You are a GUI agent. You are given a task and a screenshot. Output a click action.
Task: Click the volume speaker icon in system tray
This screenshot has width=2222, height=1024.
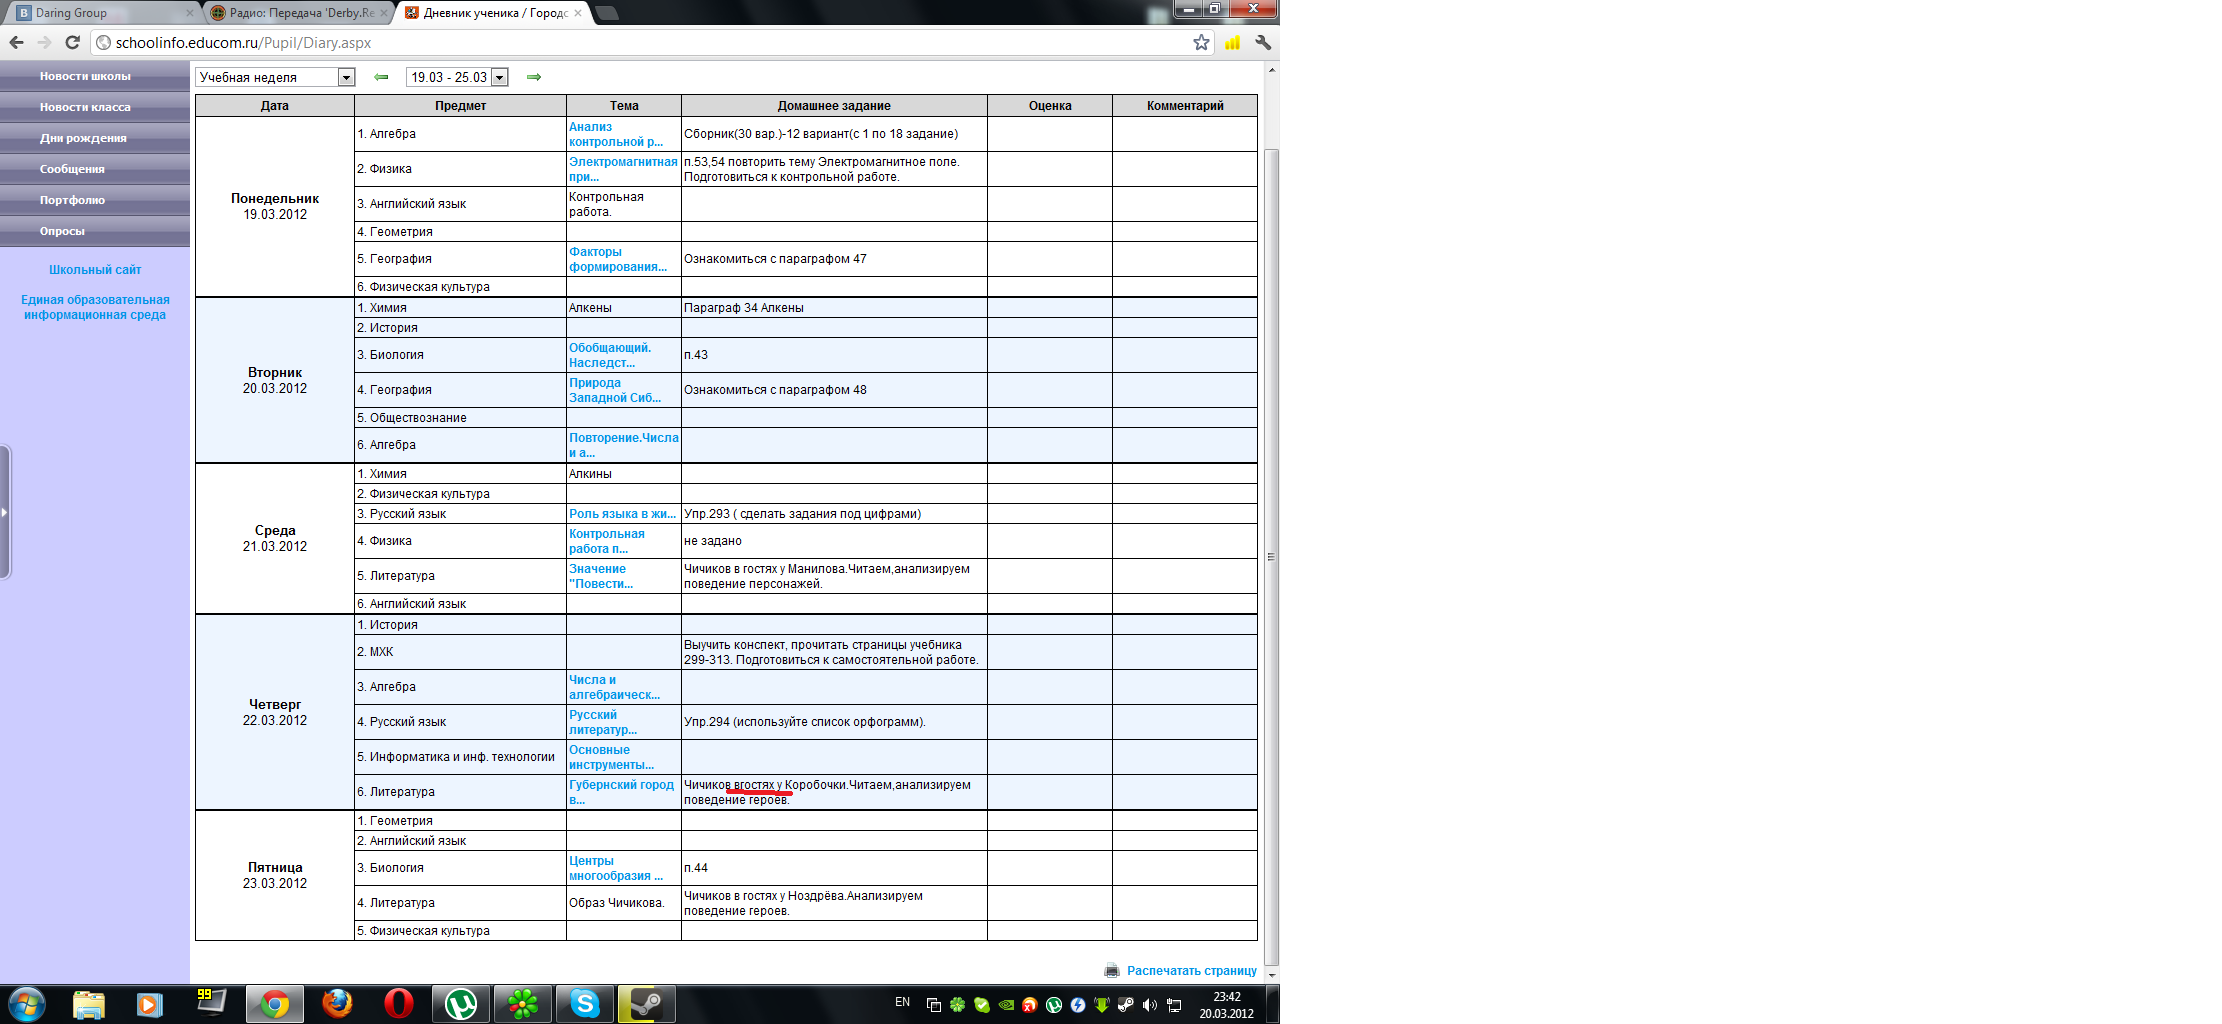pos(1150,1005)
